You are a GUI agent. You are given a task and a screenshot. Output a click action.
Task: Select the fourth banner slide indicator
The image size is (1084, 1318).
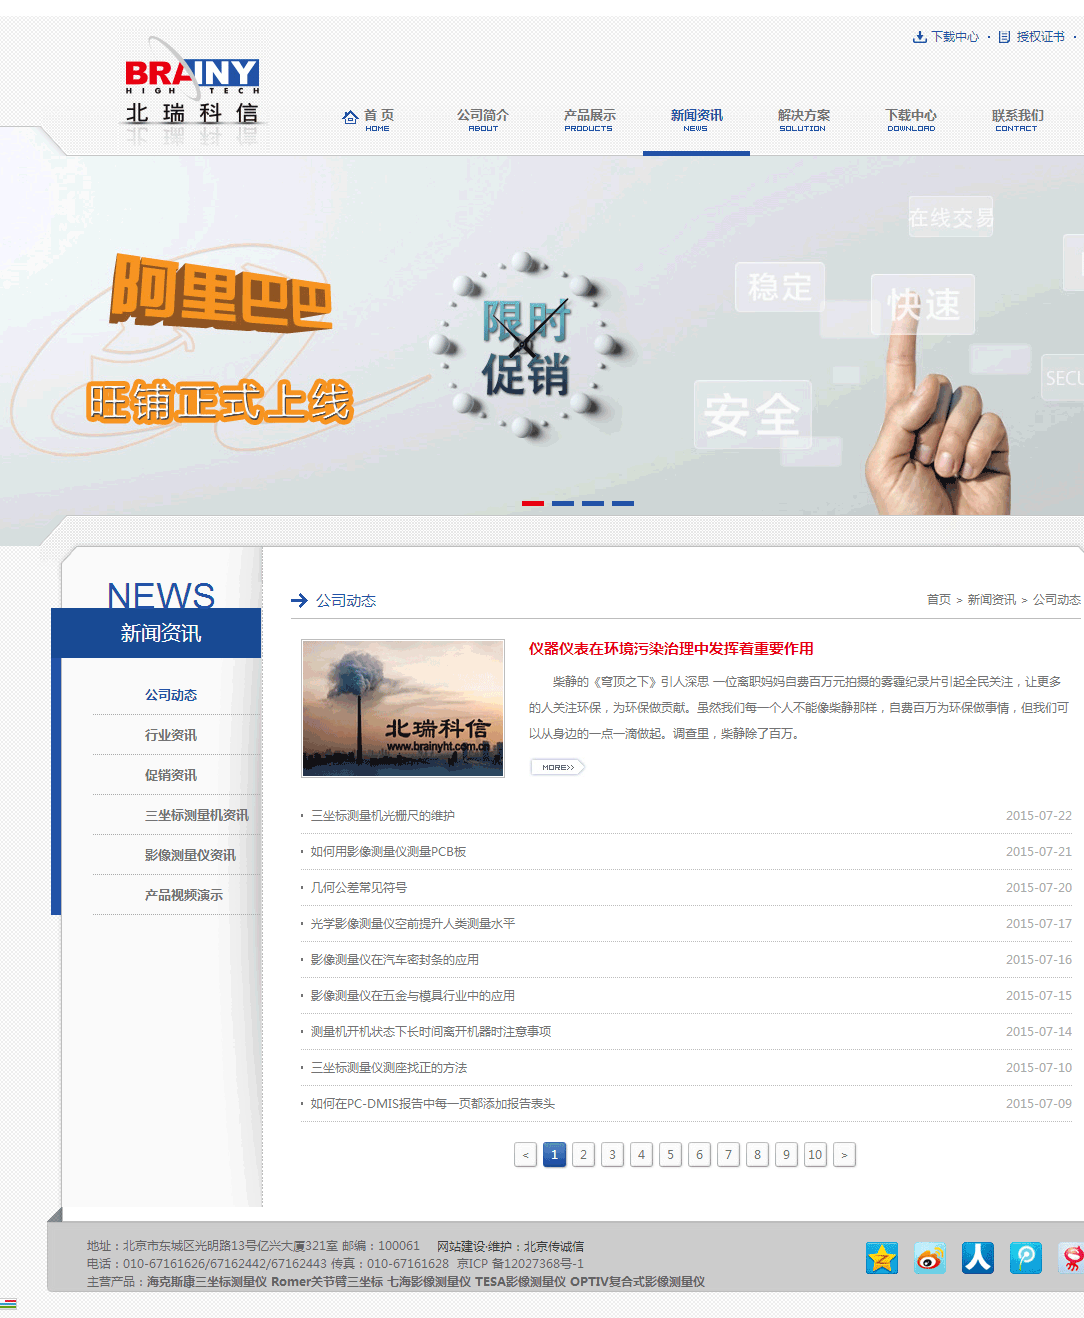coord(623,503)
